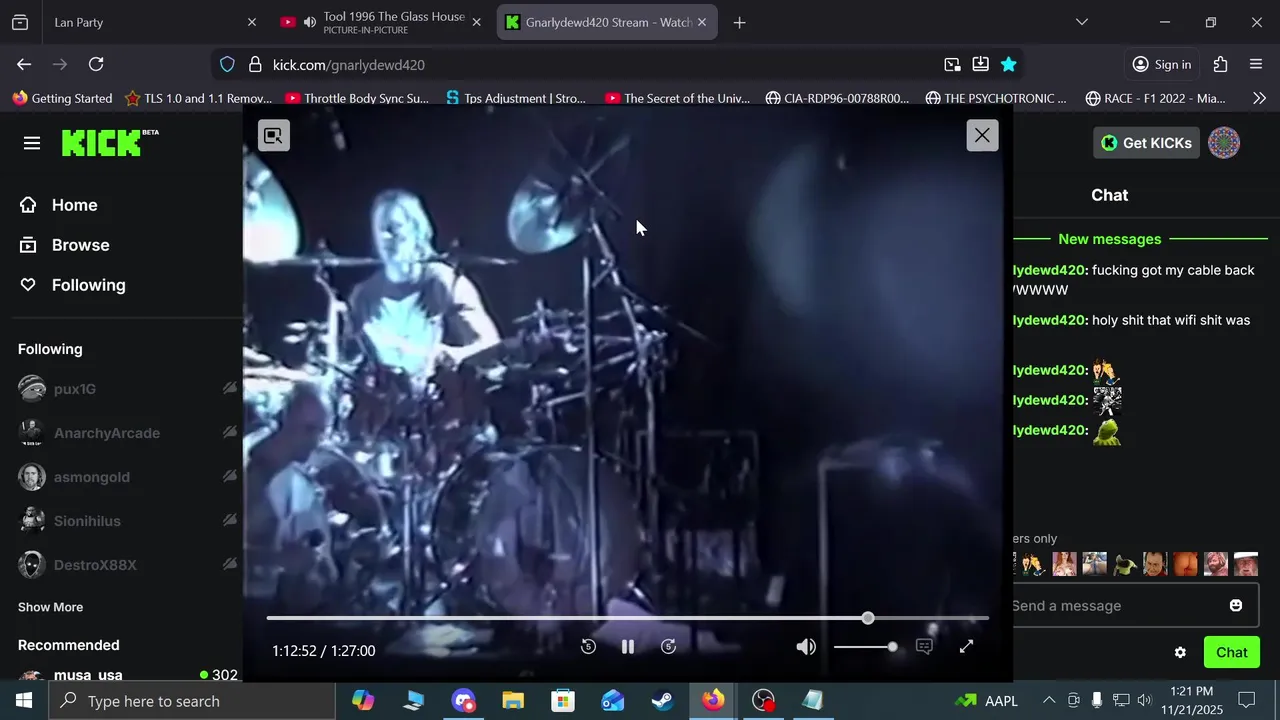Enter fullscreen in video player
This screenshot has width=1280, height=720.
tap(966, 647)
